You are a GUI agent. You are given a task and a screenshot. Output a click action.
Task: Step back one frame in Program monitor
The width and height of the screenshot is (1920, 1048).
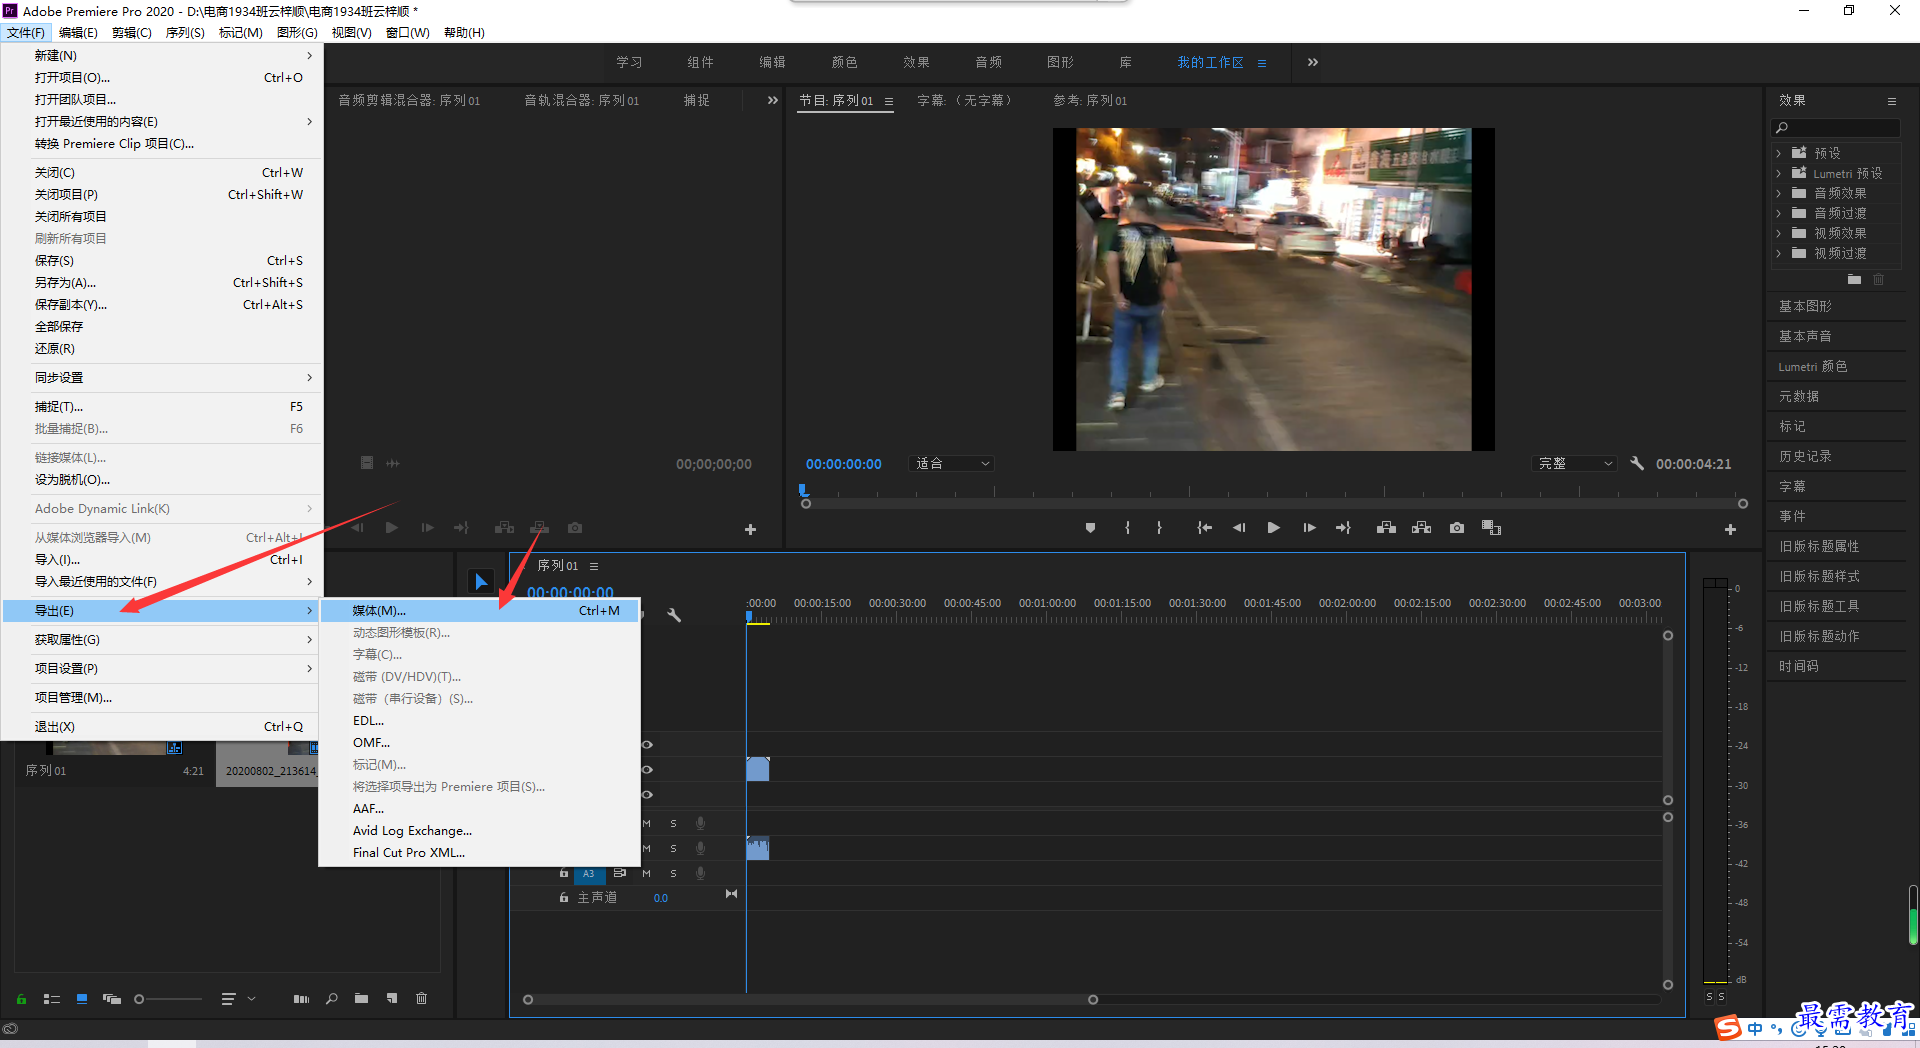click(1239, 528)
